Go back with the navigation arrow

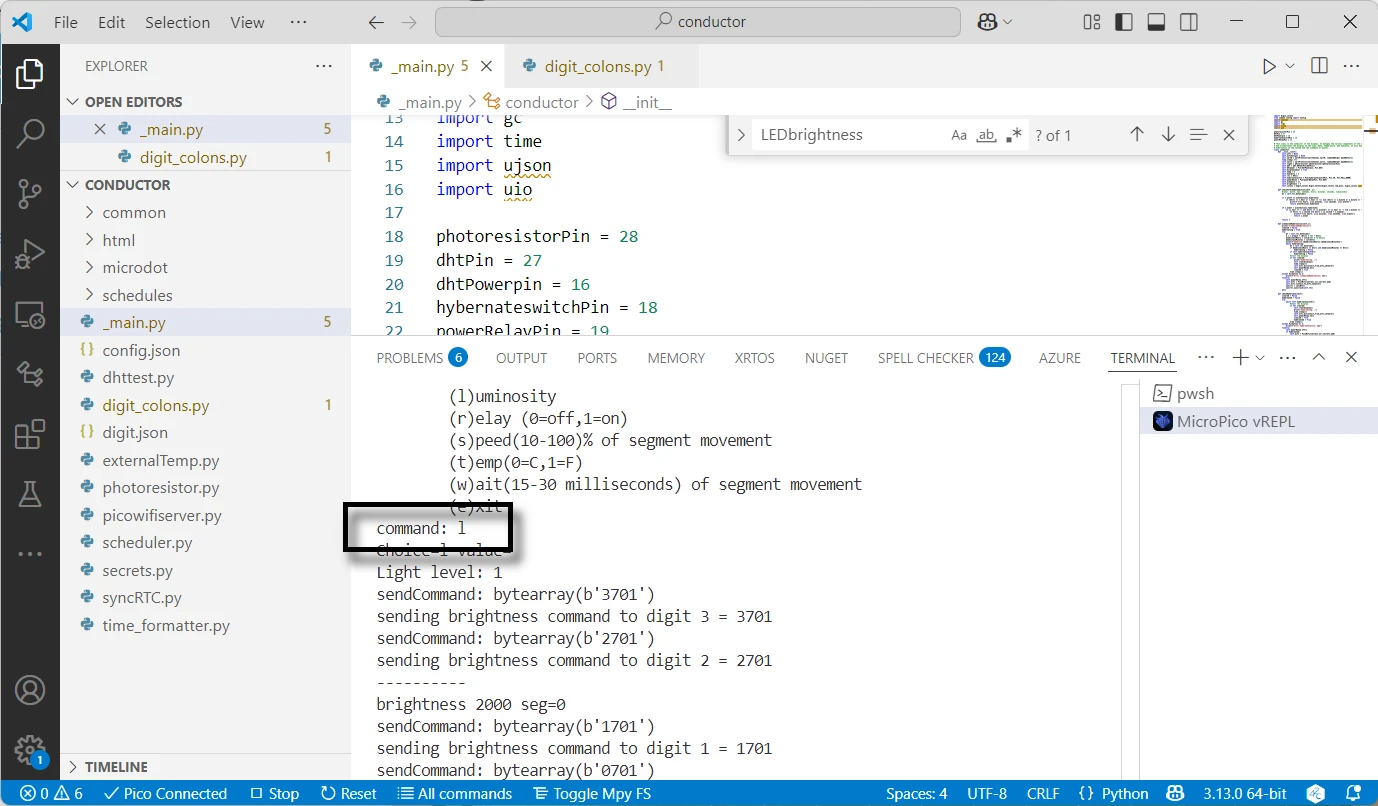coord(375,22)
